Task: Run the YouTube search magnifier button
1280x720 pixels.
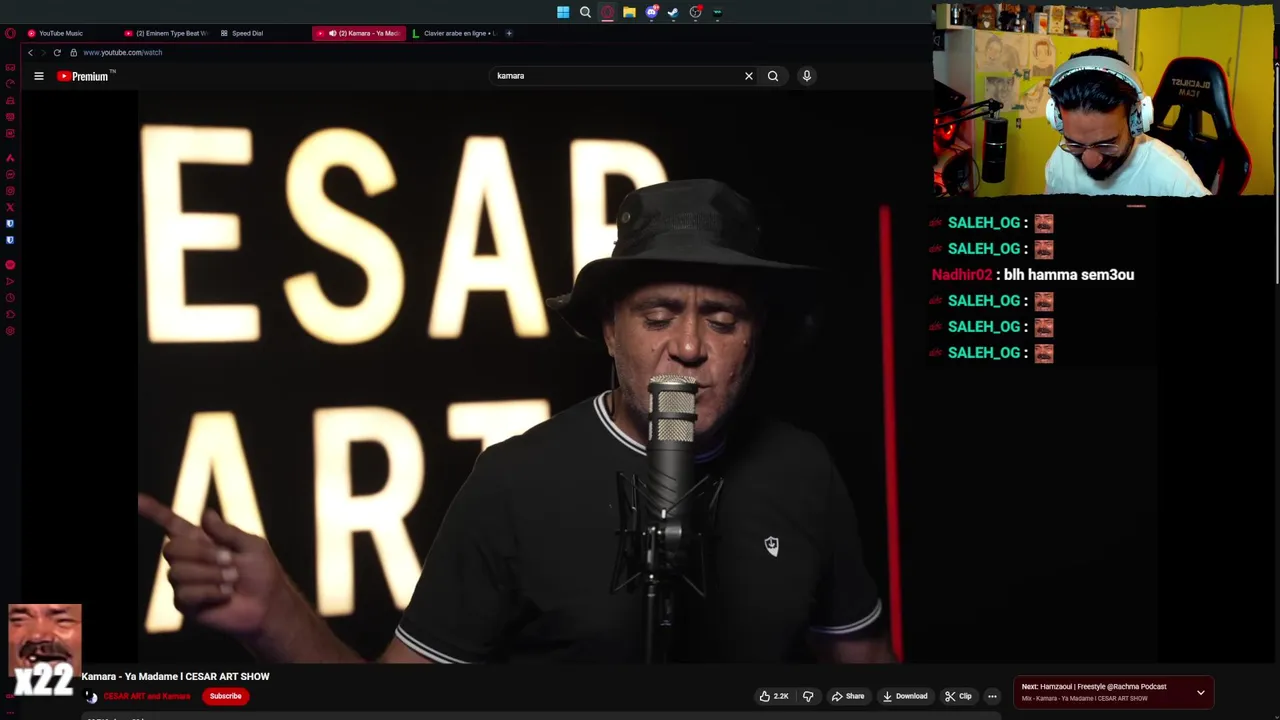Action: pyautogui.click(x=773, y=76)
